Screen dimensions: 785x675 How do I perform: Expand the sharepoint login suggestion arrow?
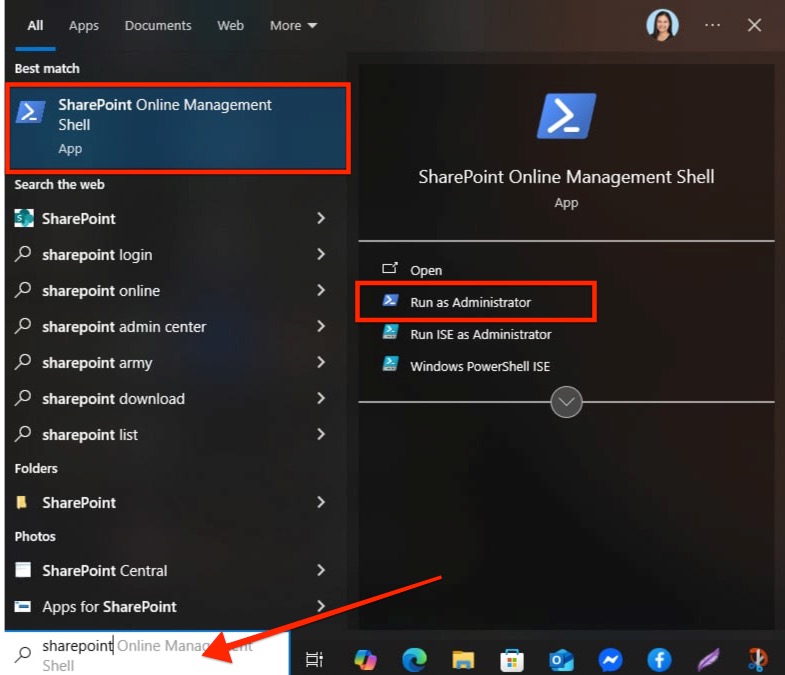(321, 254)
